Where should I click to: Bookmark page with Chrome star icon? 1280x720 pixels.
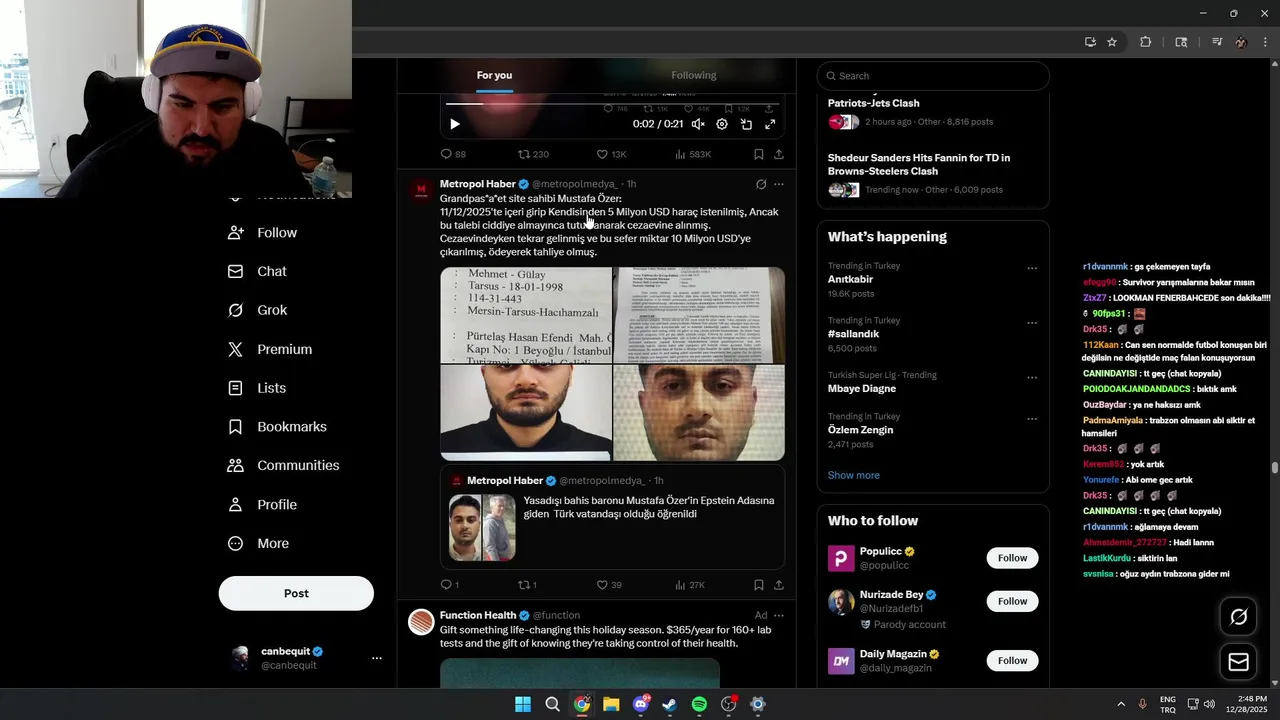point(1112,42)
